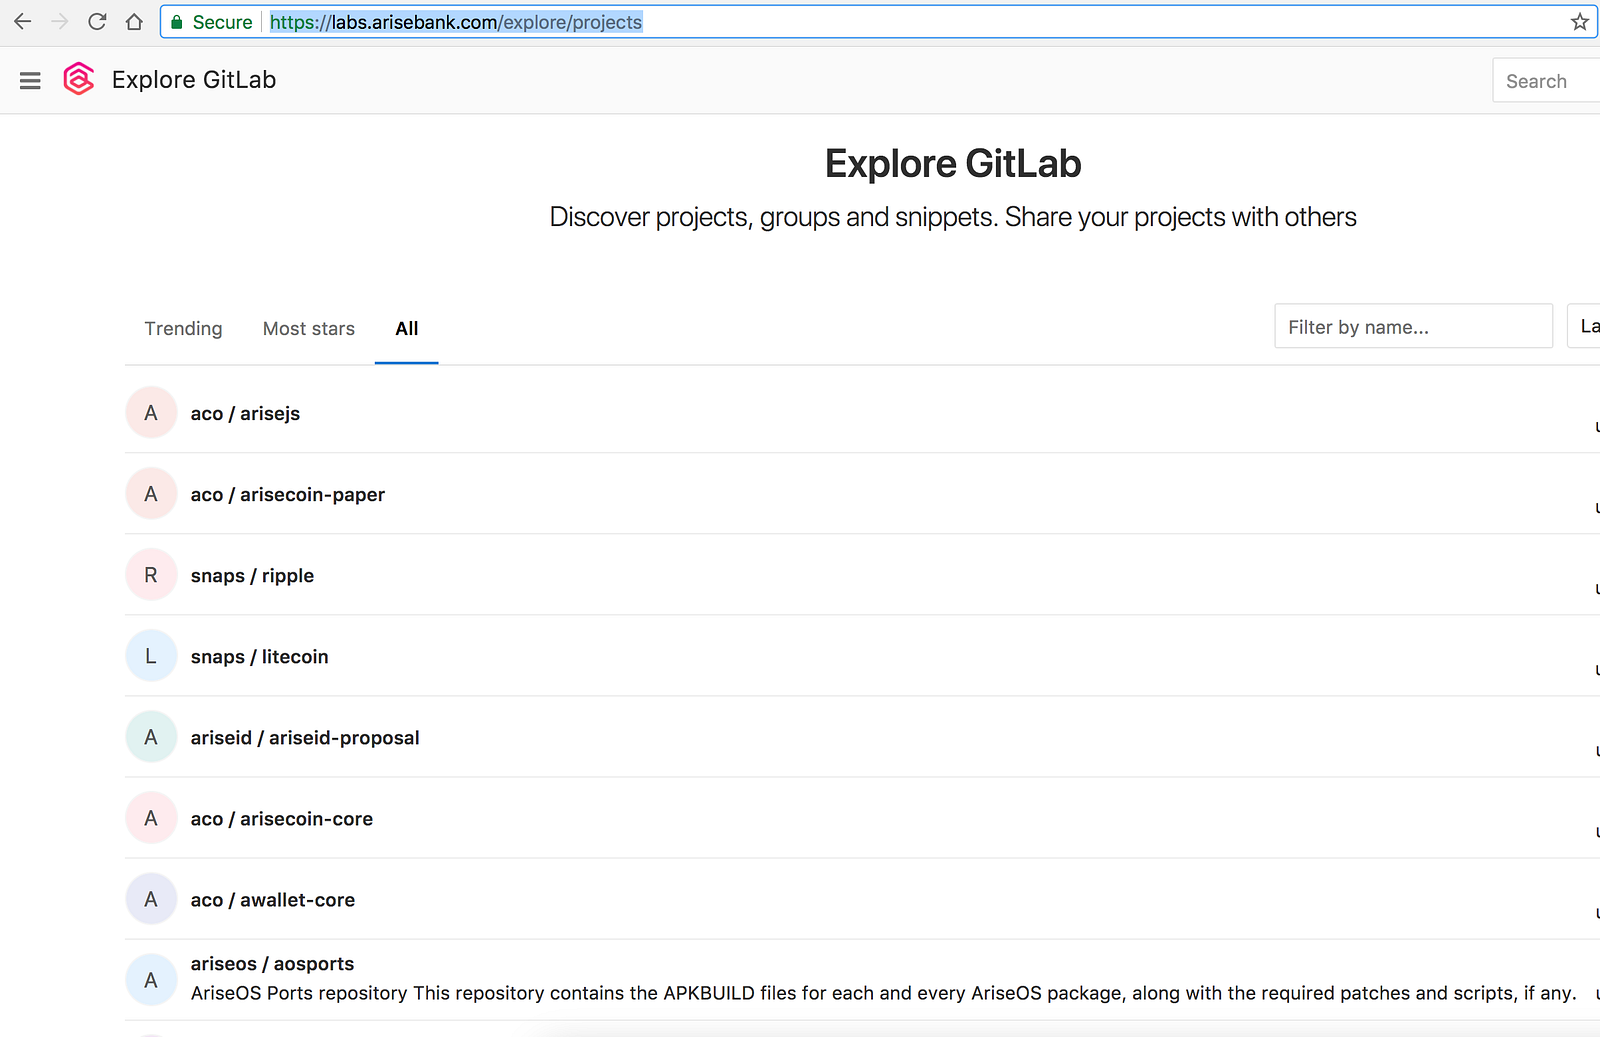Switch to the Trending tab
The height and width of the screenshot is (1037, 1600).
click(x=183, y=328)
